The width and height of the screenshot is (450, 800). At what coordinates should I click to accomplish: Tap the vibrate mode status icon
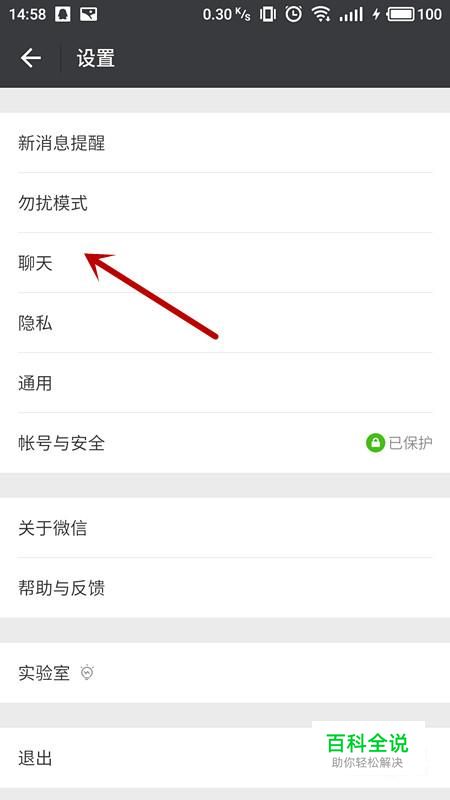pos(268,14)
